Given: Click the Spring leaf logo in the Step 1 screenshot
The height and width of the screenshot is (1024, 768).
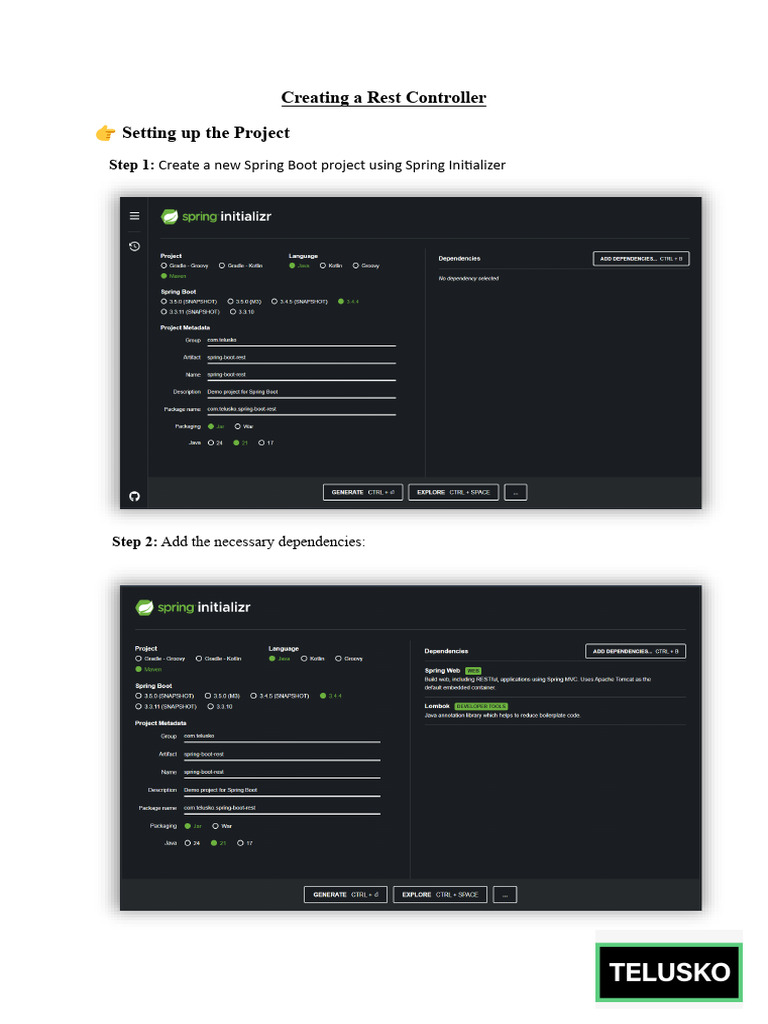Looking at the screenshot, I should pyautogui.click(x=170, y=216).
